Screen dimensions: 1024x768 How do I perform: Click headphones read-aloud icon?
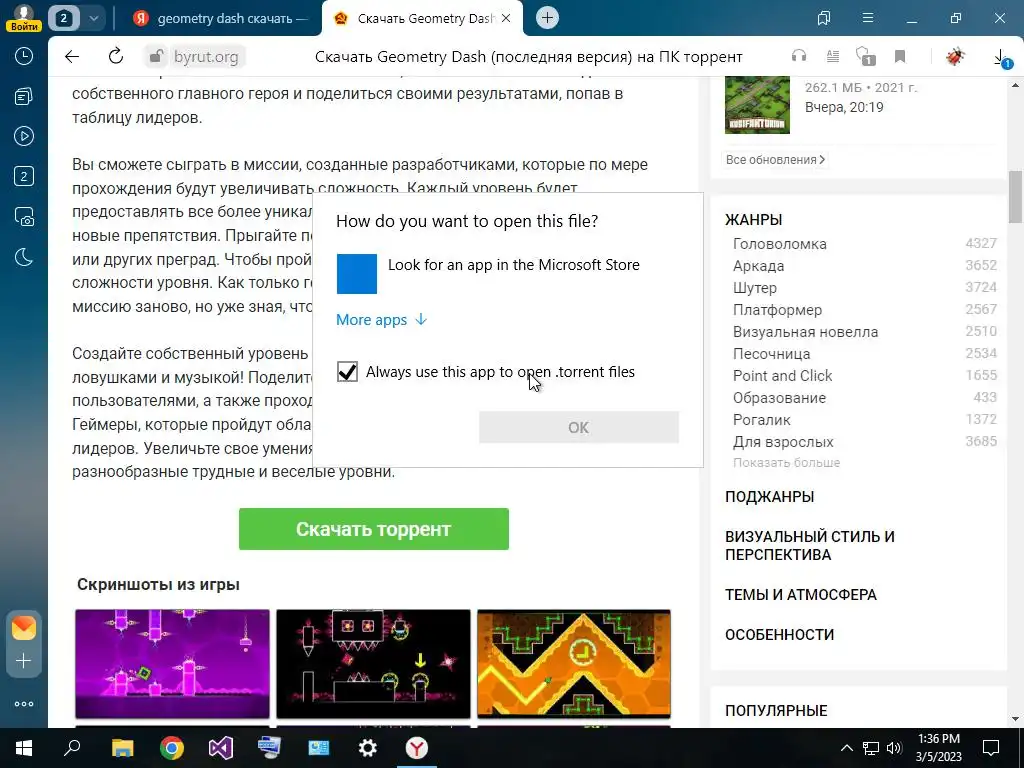click(799, 57)
